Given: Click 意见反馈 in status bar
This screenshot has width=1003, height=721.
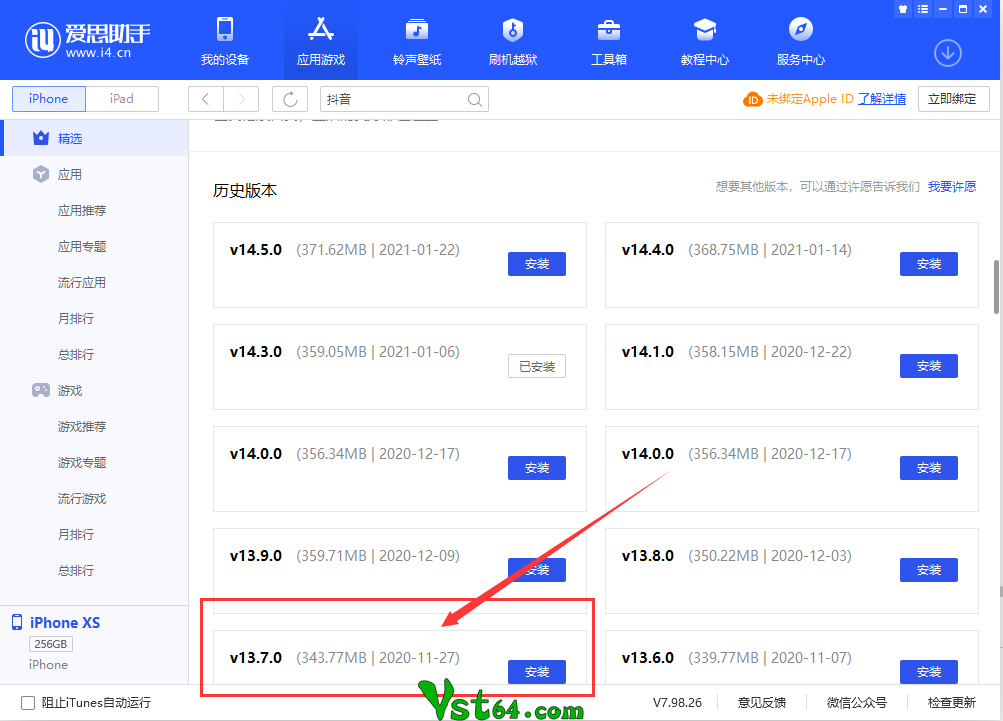Looking at the screenshot, I should pyautogui.click(x=761, y=702).
